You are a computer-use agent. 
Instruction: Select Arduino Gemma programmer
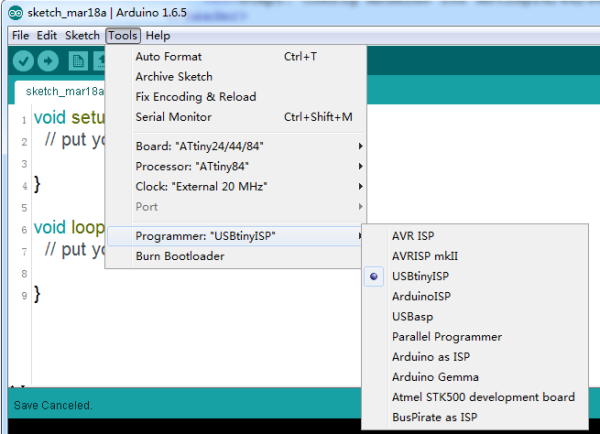click(x=474, y=377)
